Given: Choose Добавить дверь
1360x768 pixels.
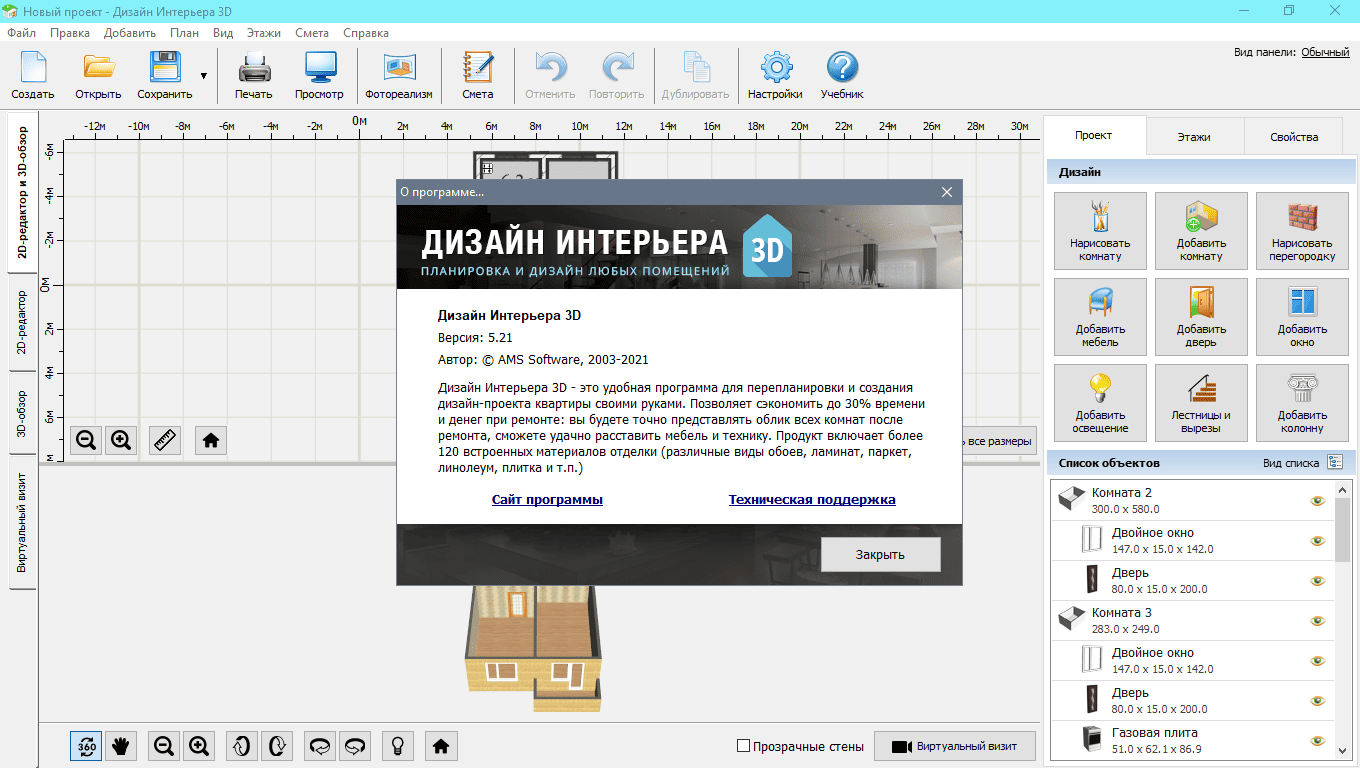Looking at the screenshot, I should point(1201,317).
